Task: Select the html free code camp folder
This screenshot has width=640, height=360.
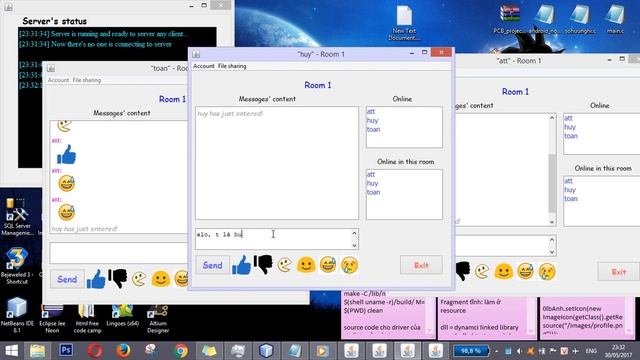Action: click(87, 319)
